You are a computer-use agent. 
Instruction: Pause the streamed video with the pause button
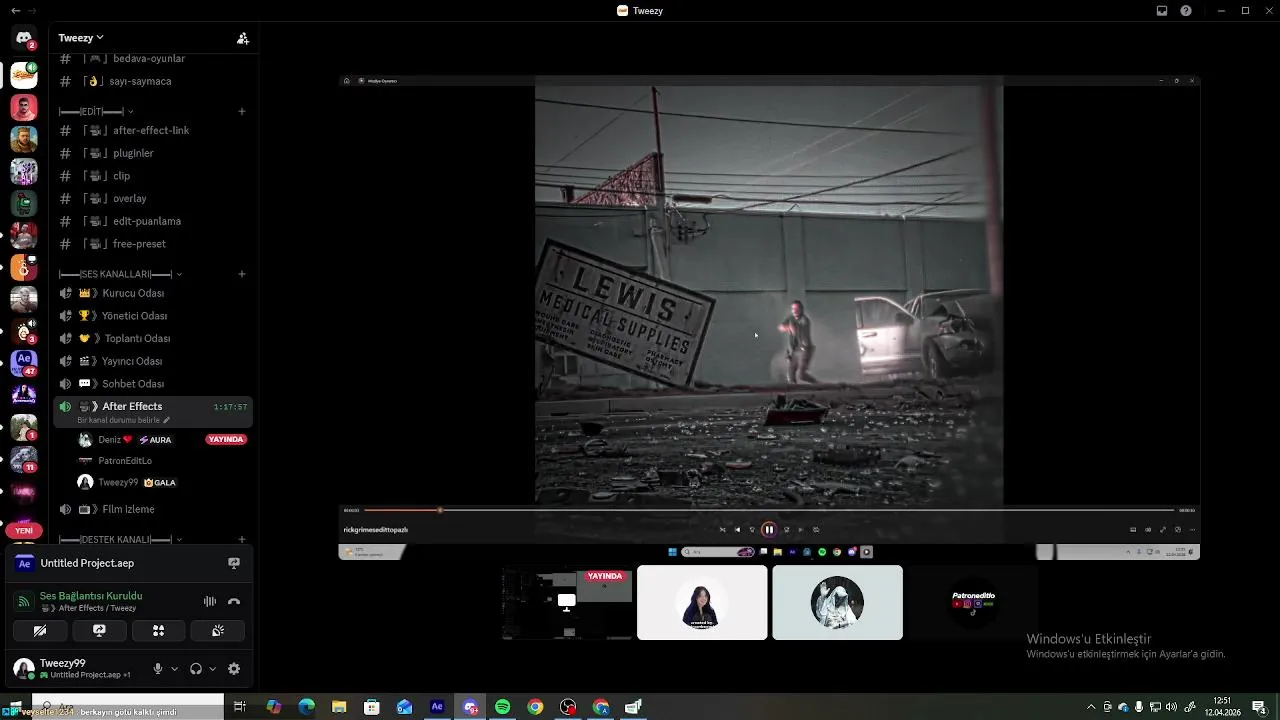click(768, 530)
